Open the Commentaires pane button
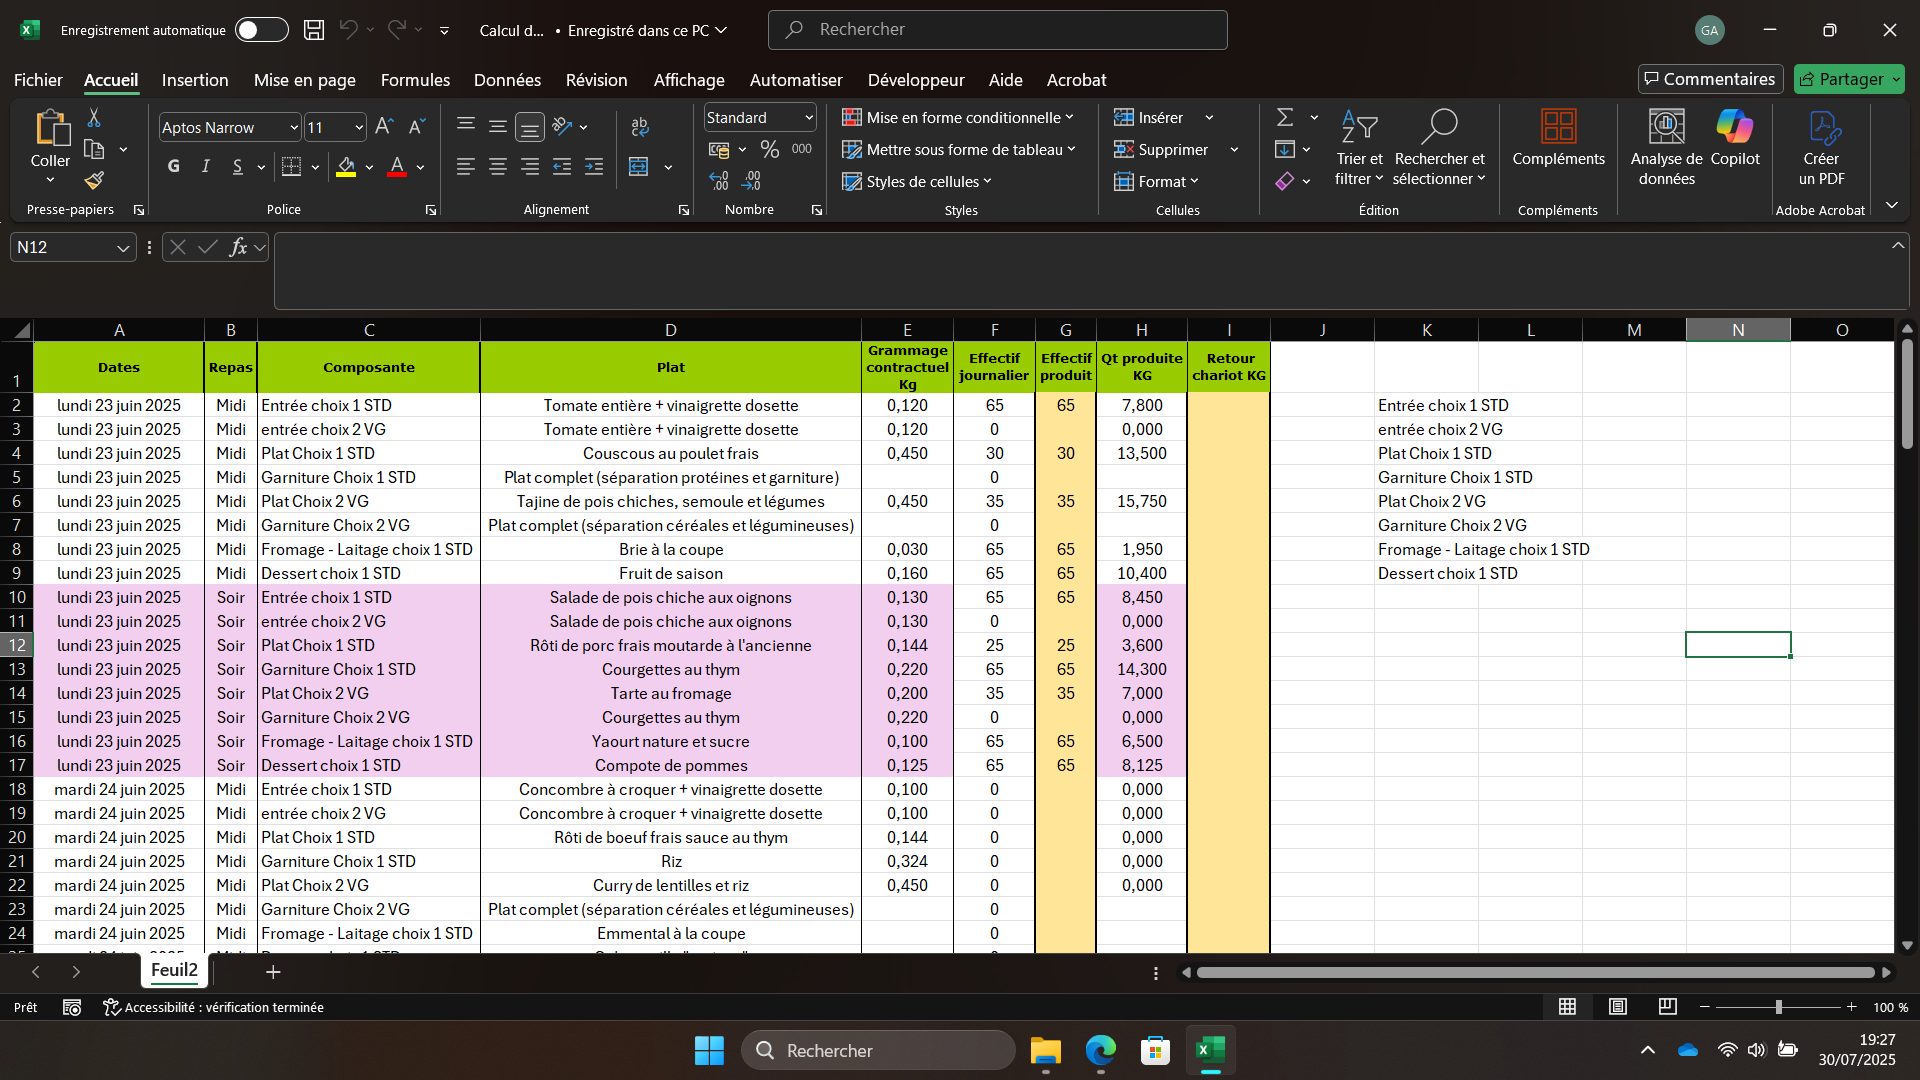Image resolution: width=1920 pixels, height=1080 pixels. coord(1710,79)
